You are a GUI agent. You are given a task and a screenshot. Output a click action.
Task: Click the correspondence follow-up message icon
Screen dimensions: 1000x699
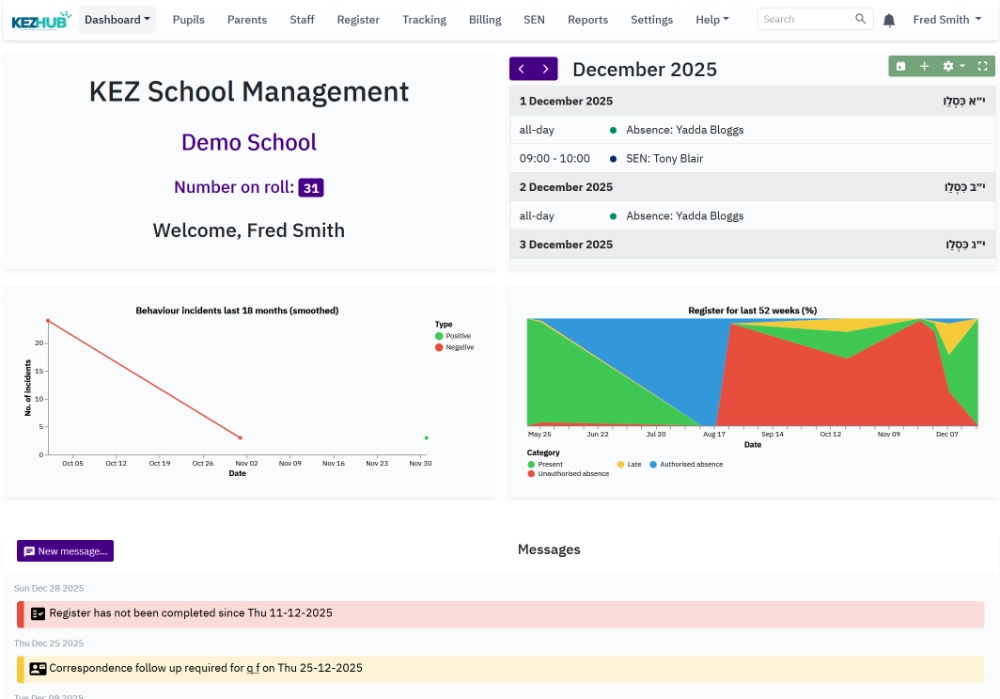34,667
